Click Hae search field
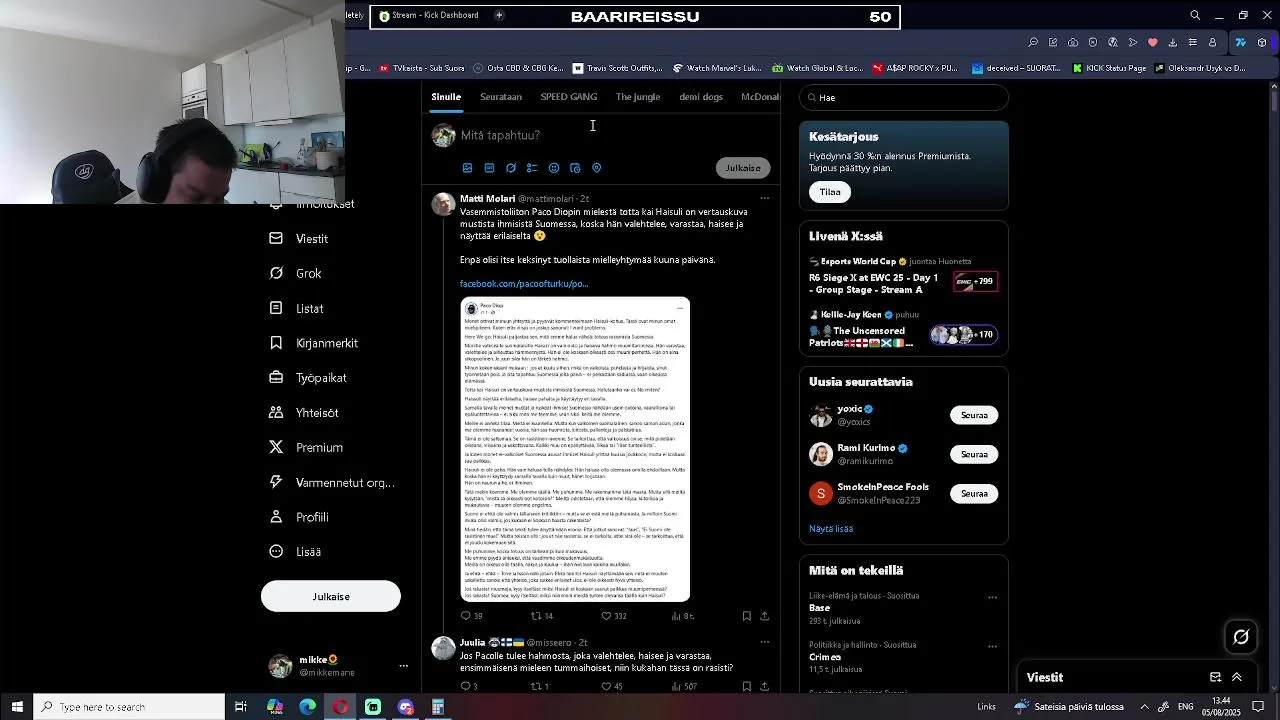 click(904, 98)
